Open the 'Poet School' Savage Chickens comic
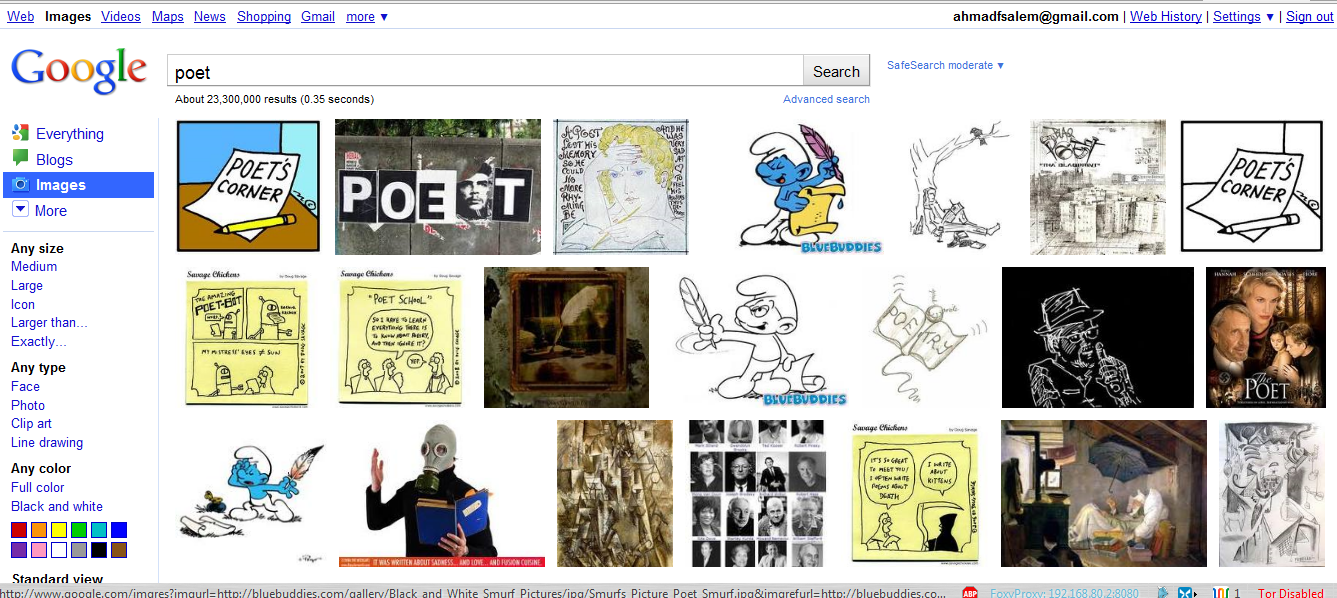Viewport: 1337px width, 598px height. pyautogui.click(x=401, y=337)
